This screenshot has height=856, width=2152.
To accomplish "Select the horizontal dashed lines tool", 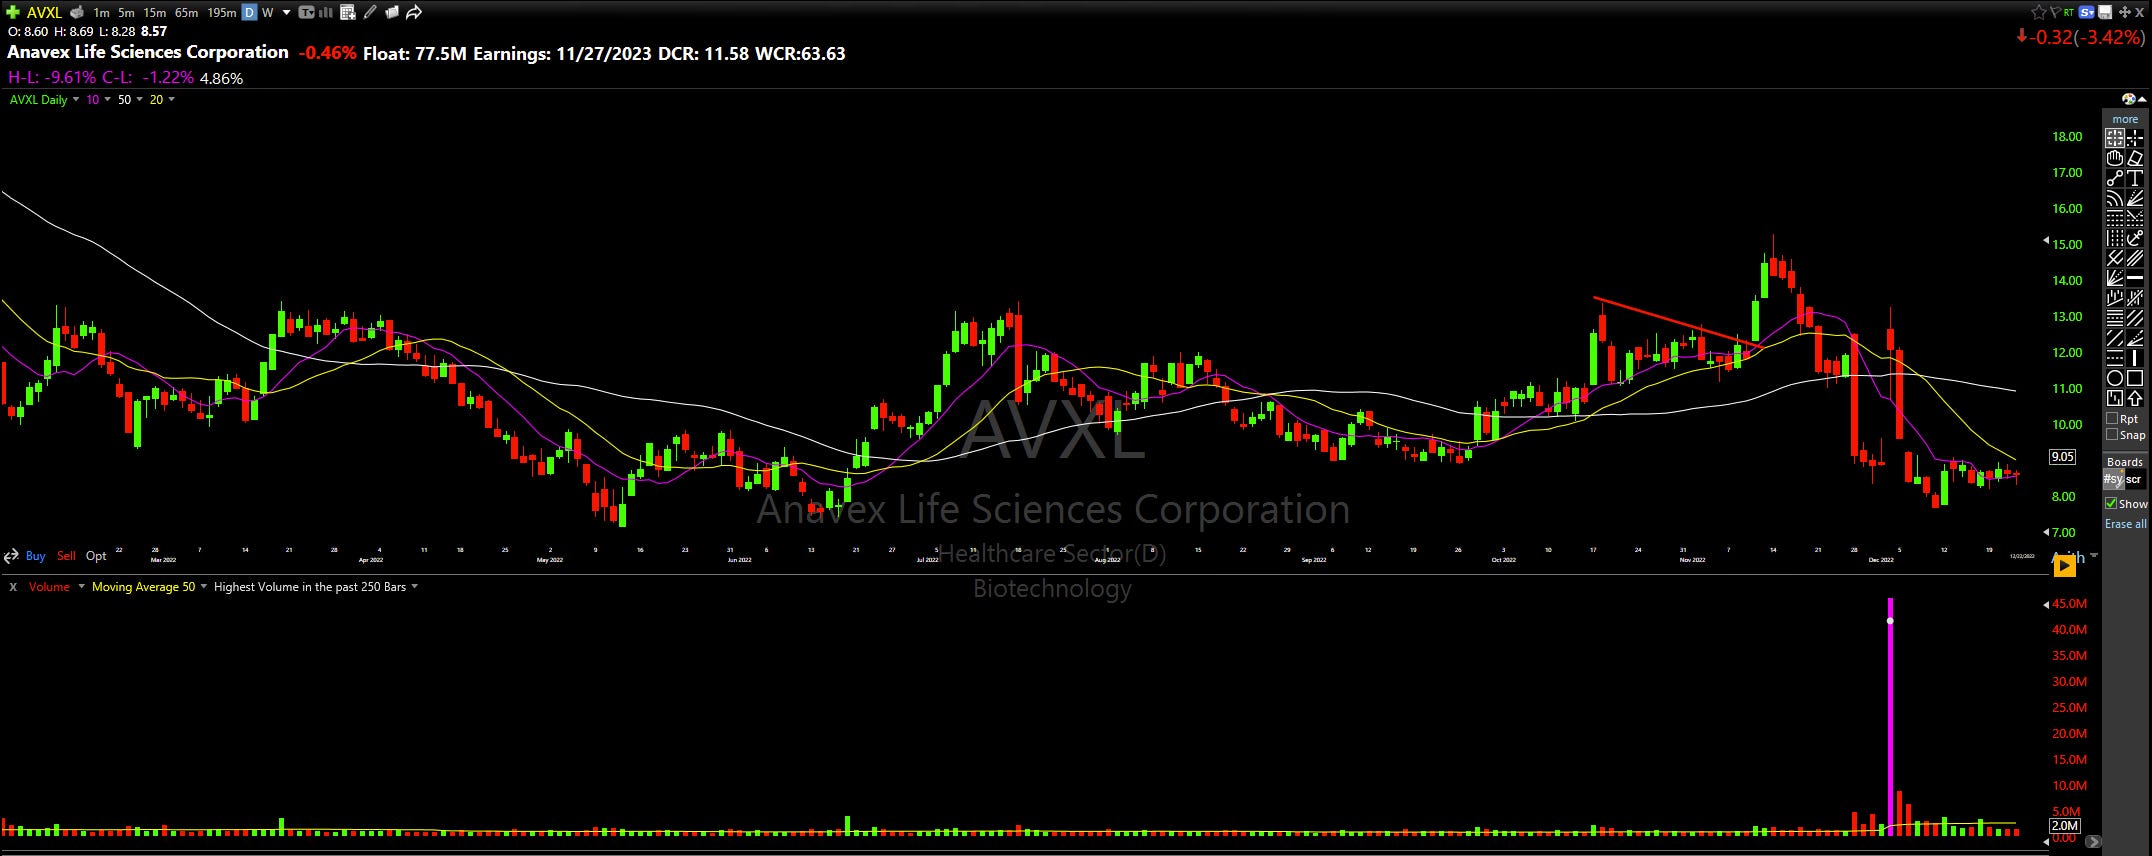I will click(2114, 357).
